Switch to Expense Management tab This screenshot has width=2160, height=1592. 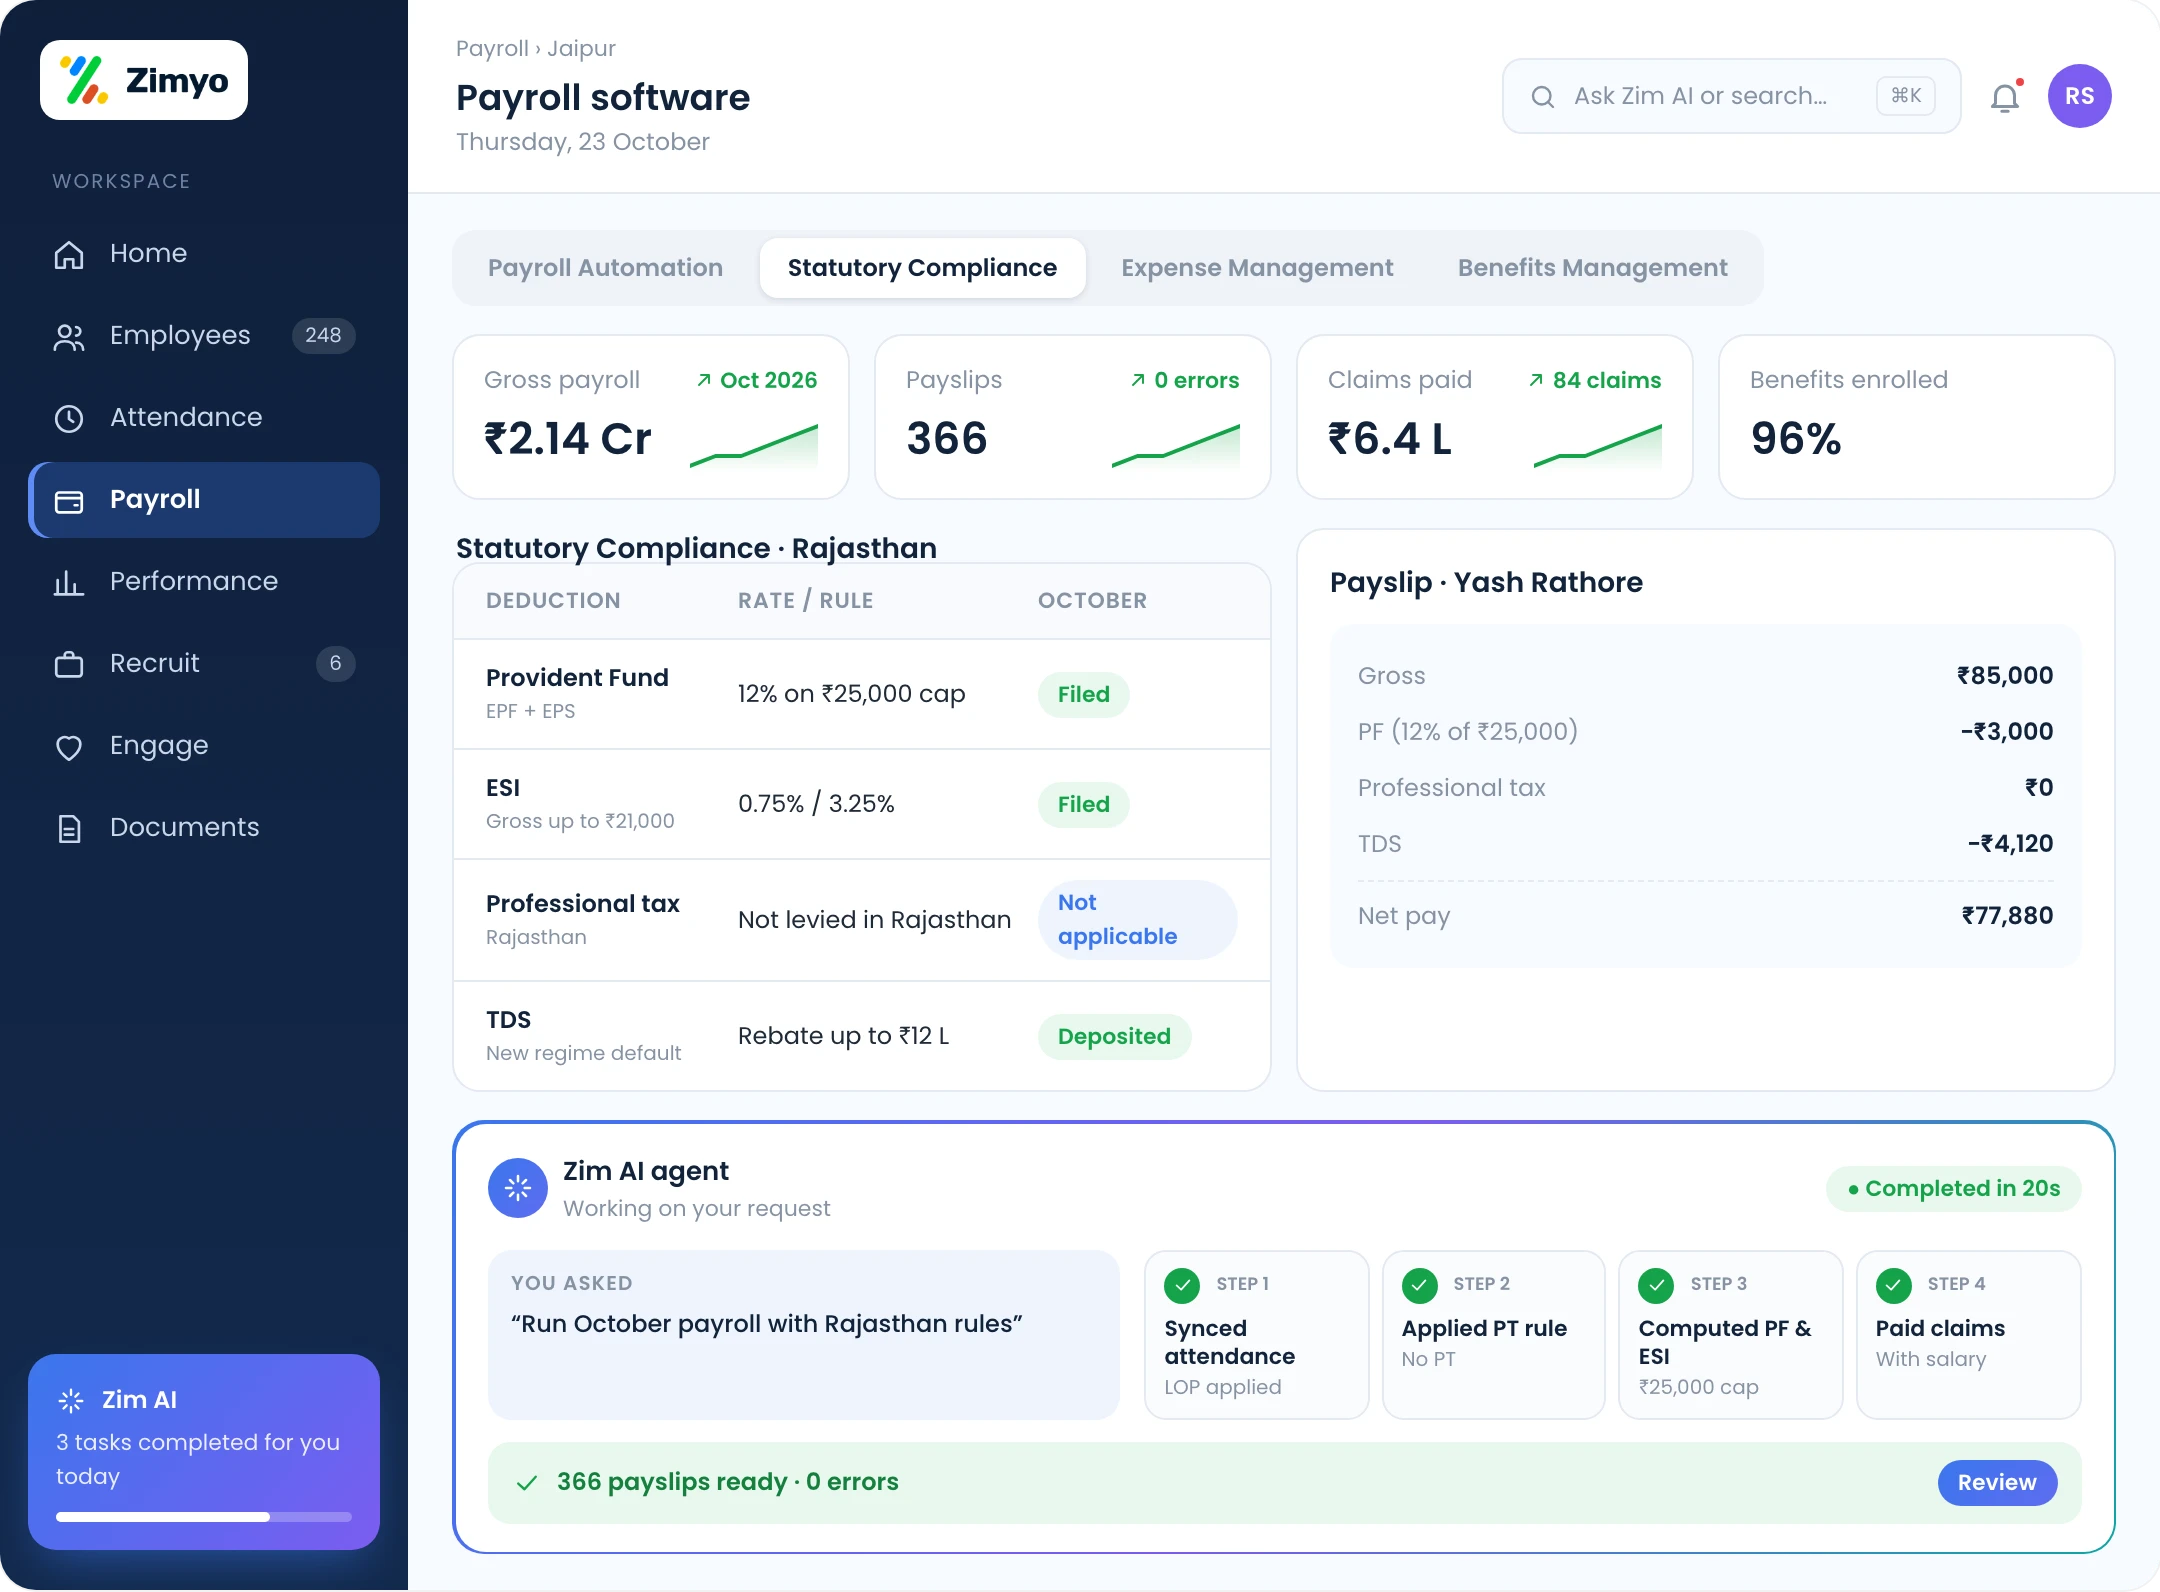(1257, 268)
